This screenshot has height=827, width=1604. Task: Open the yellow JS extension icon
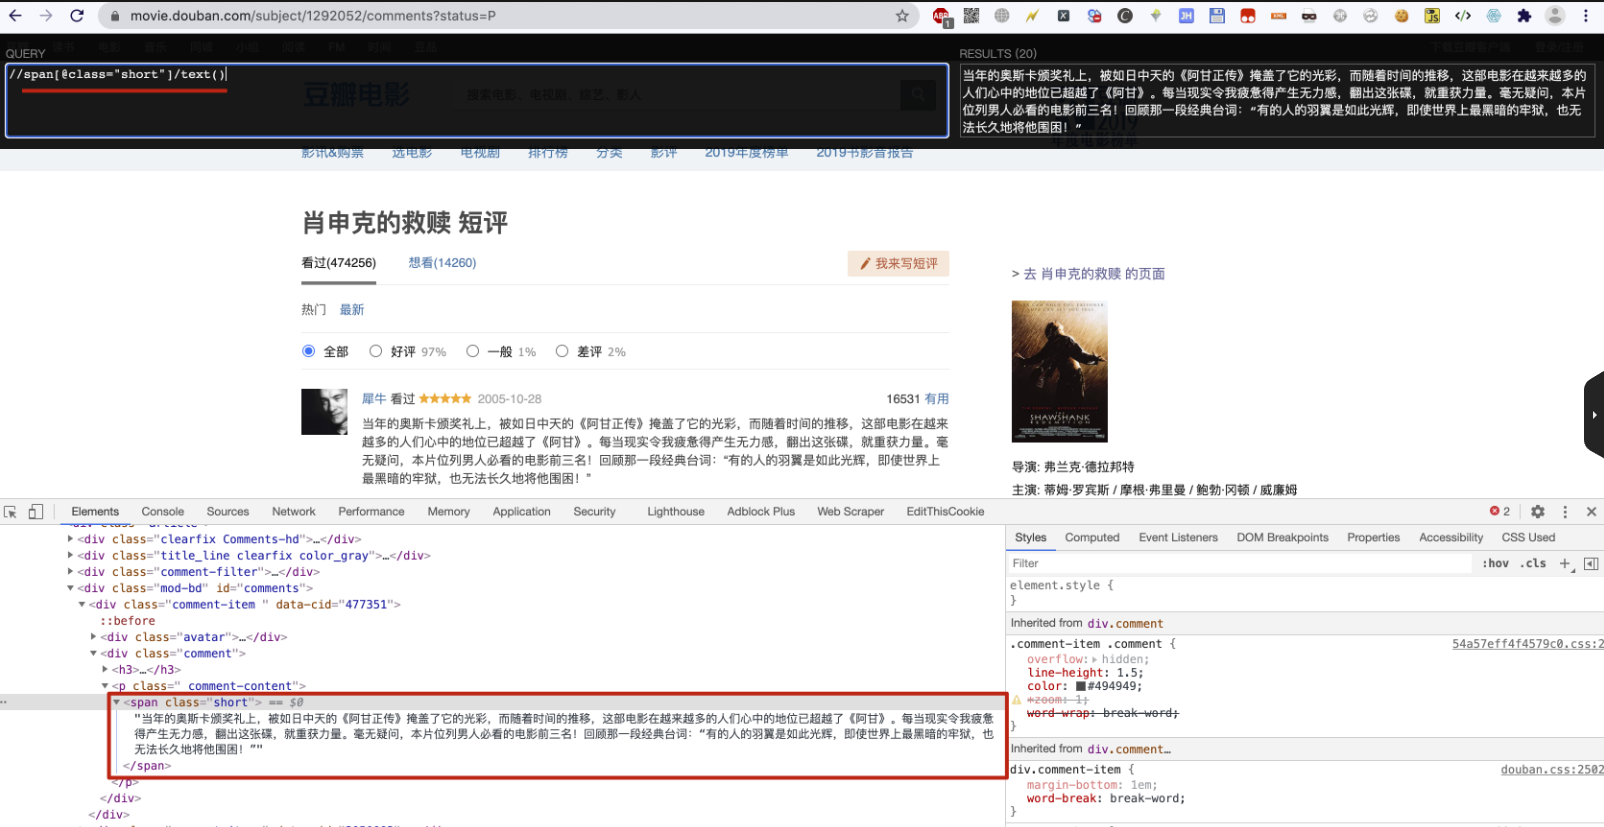1432,15
